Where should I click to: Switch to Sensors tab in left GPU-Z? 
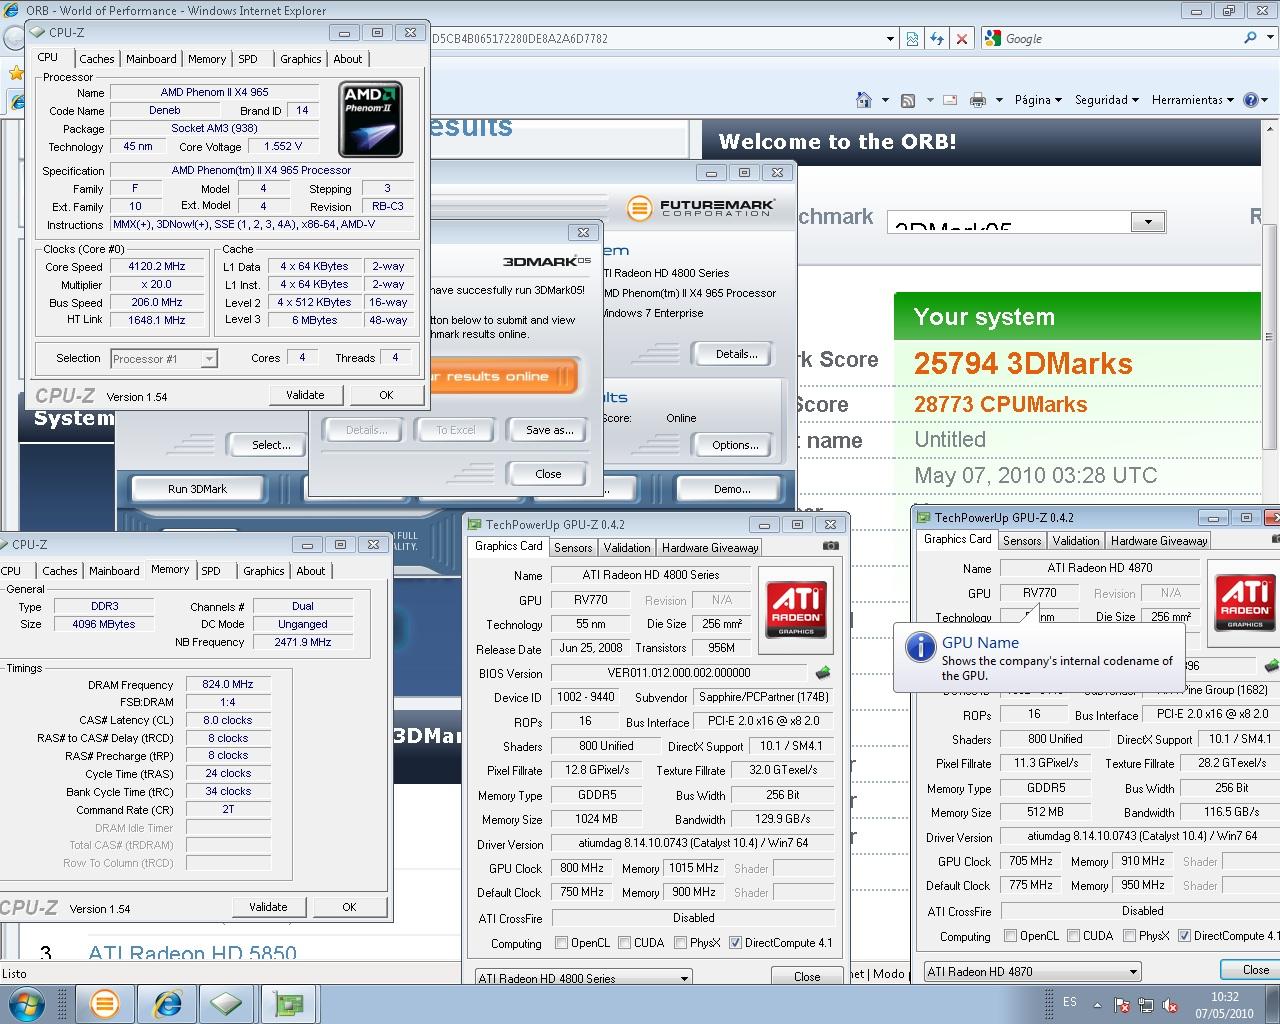[573, 547]
